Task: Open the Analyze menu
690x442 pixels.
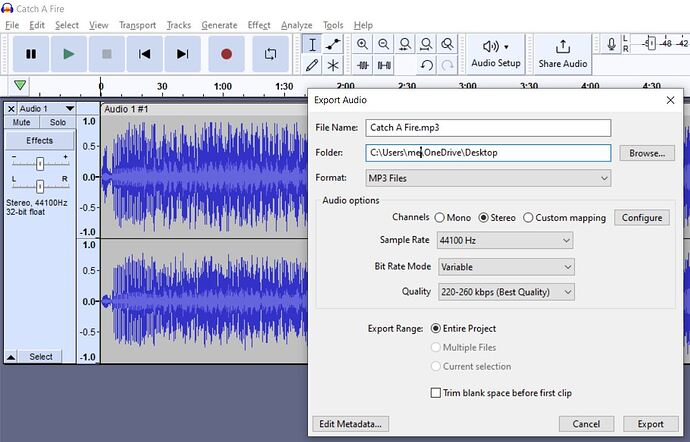Action: [297, 25]
